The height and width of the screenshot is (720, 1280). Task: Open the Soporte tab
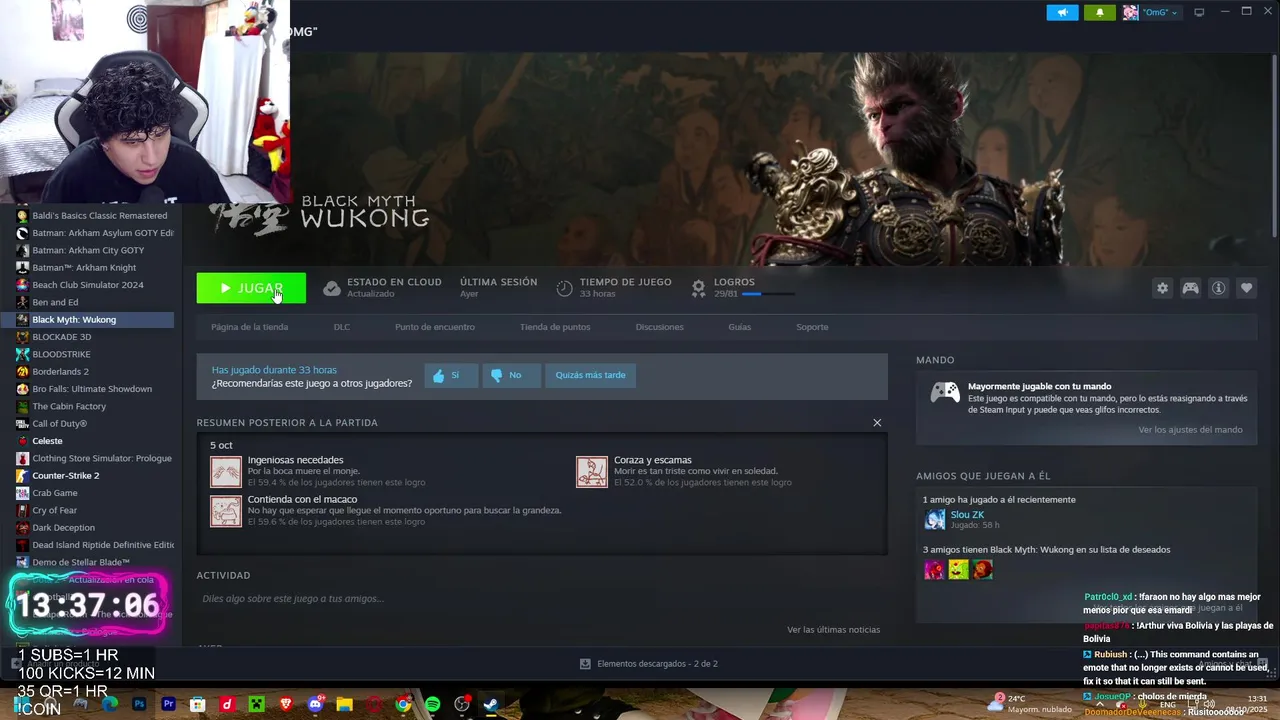point(812,327)
